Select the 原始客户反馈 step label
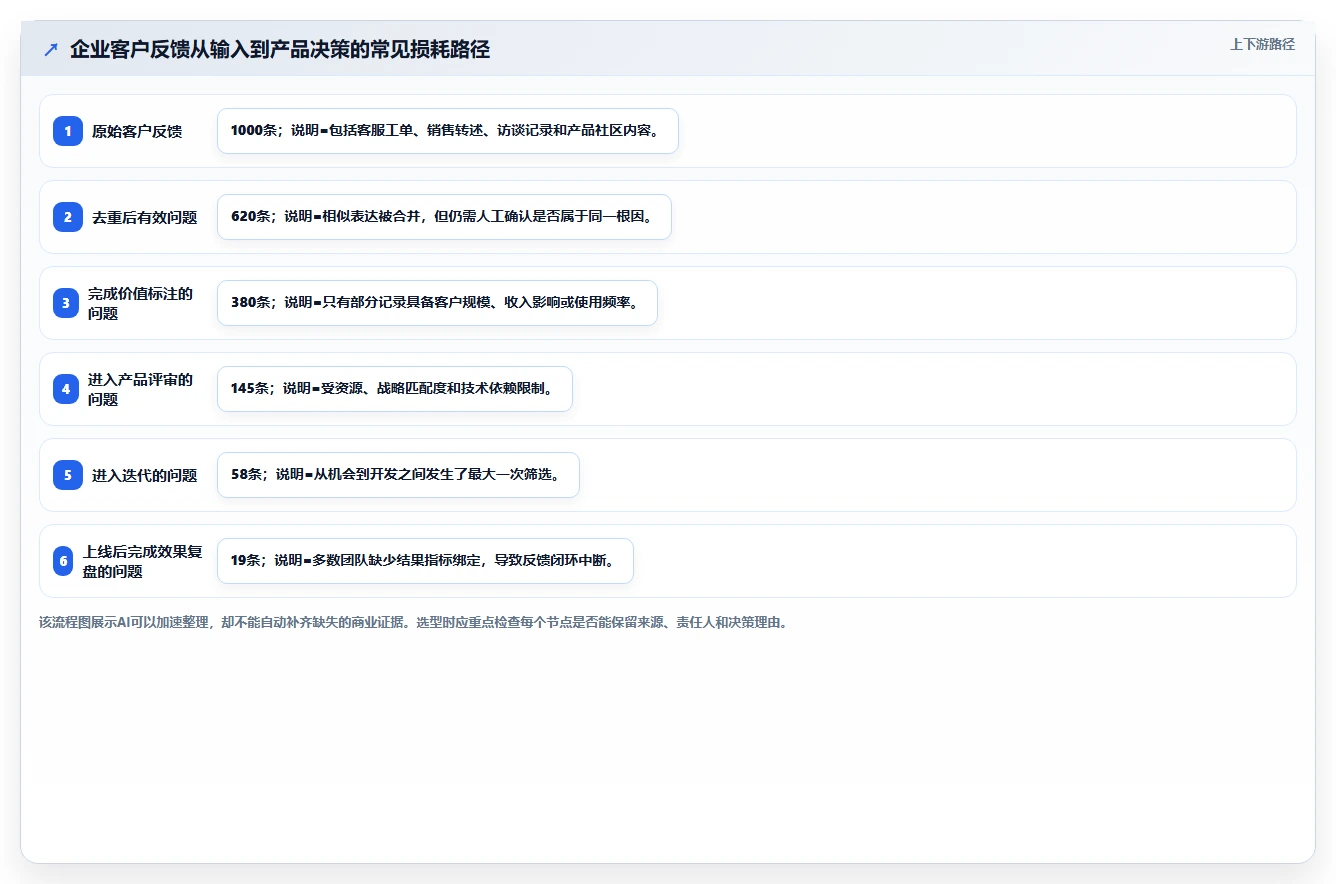Viewport: 1336px width, 884px height. point(137,131)
